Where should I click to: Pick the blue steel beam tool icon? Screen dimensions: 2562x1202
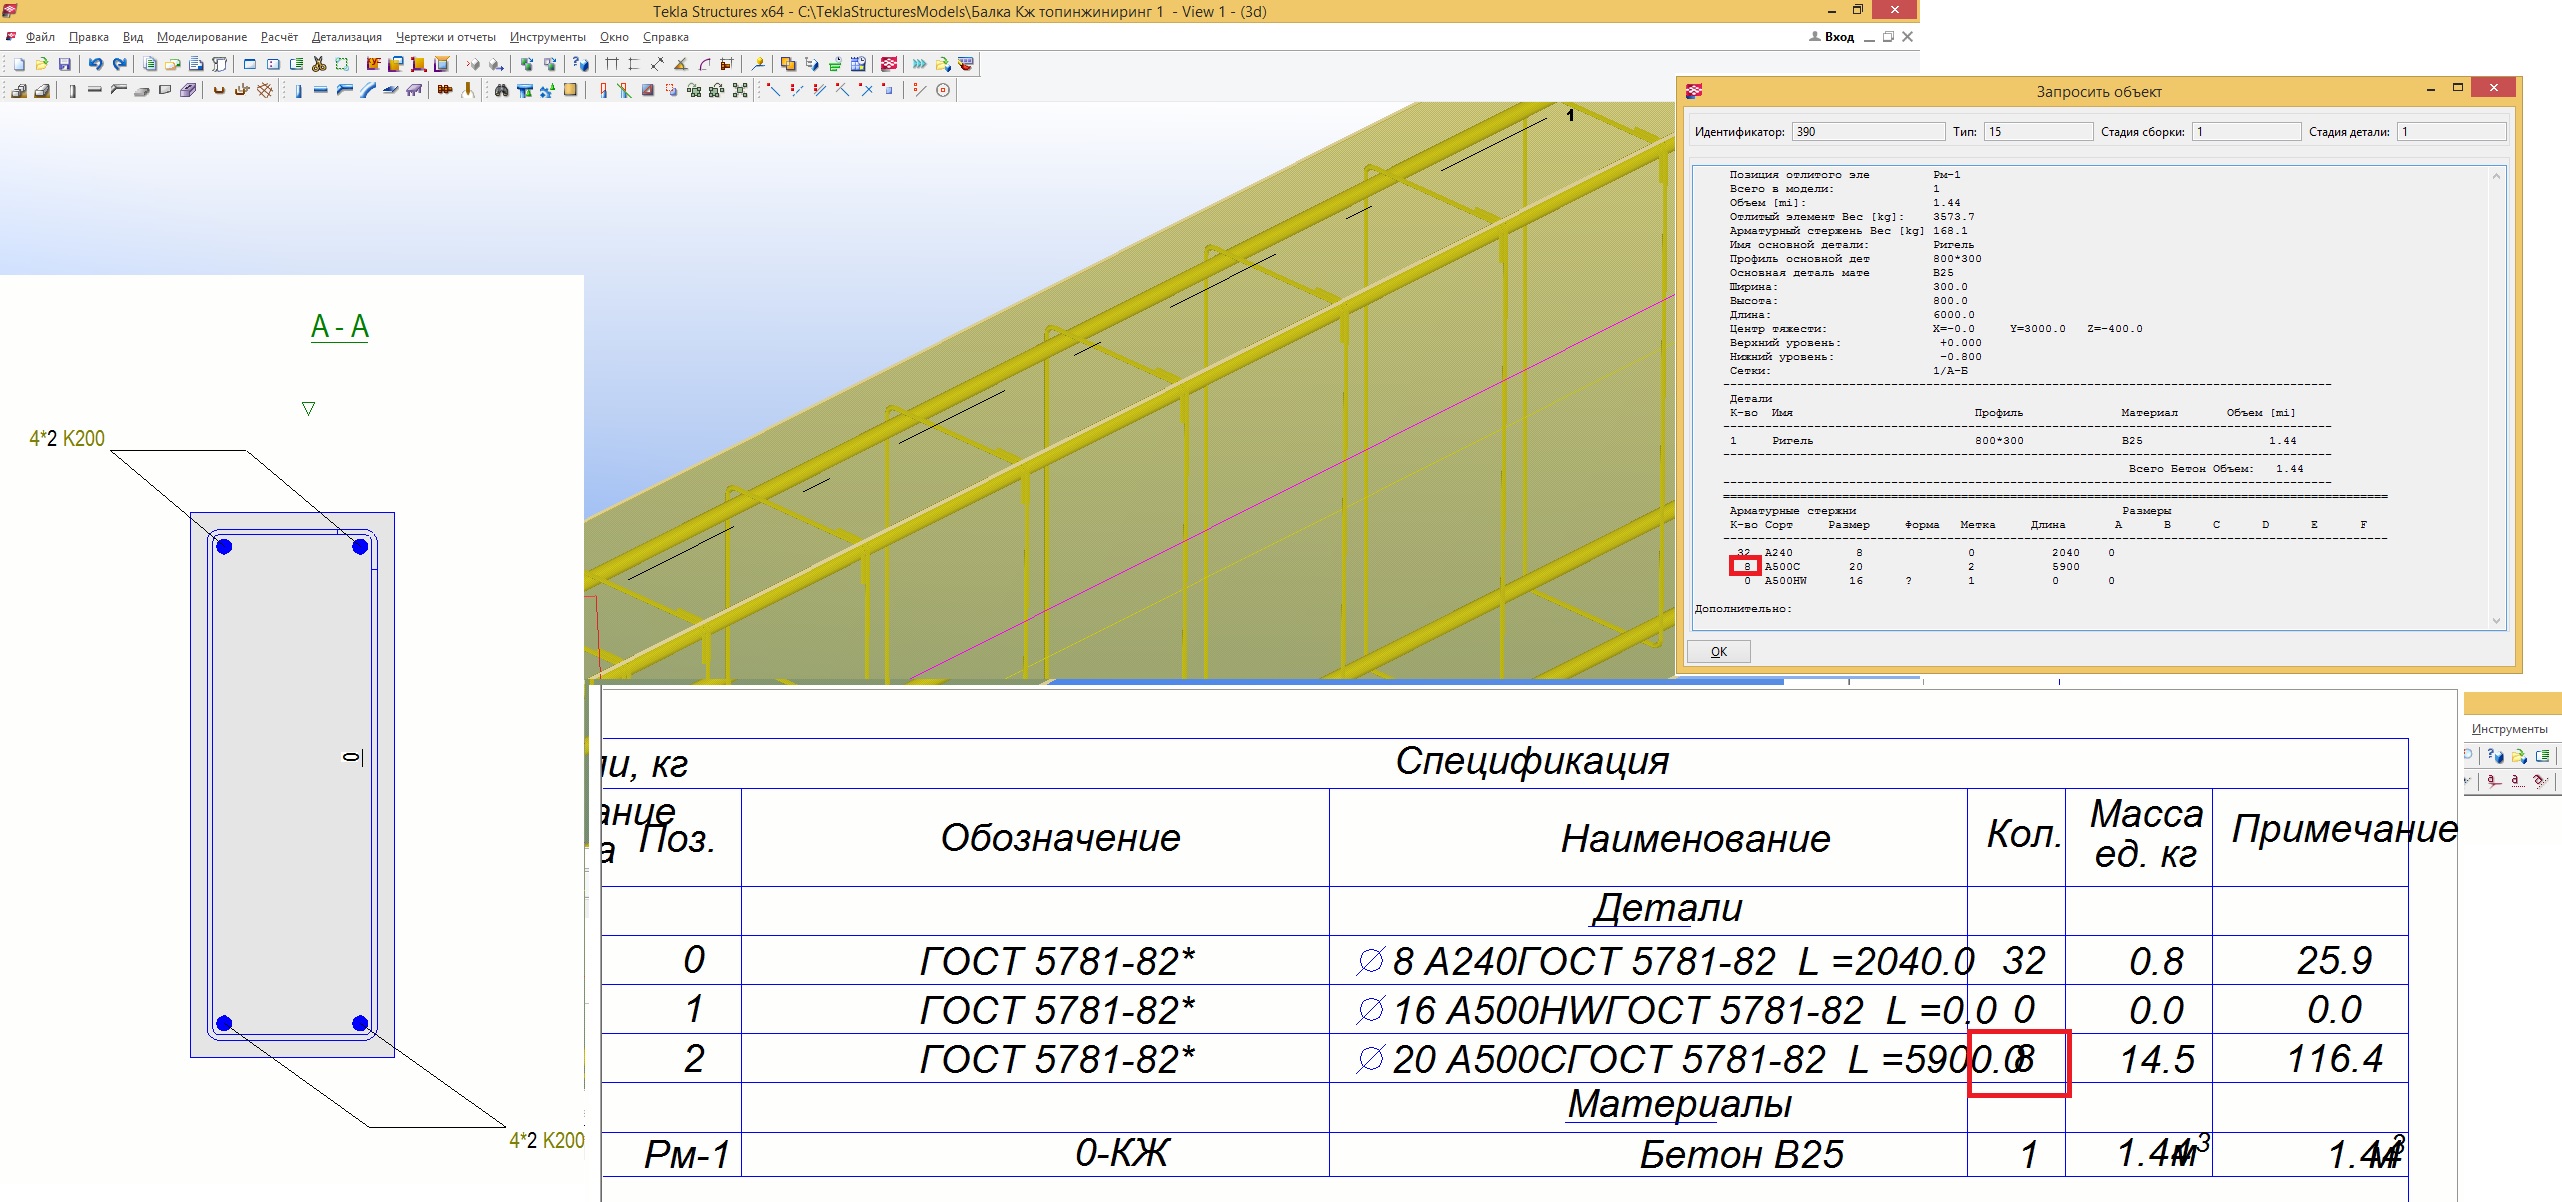click(x=321, y=90)
